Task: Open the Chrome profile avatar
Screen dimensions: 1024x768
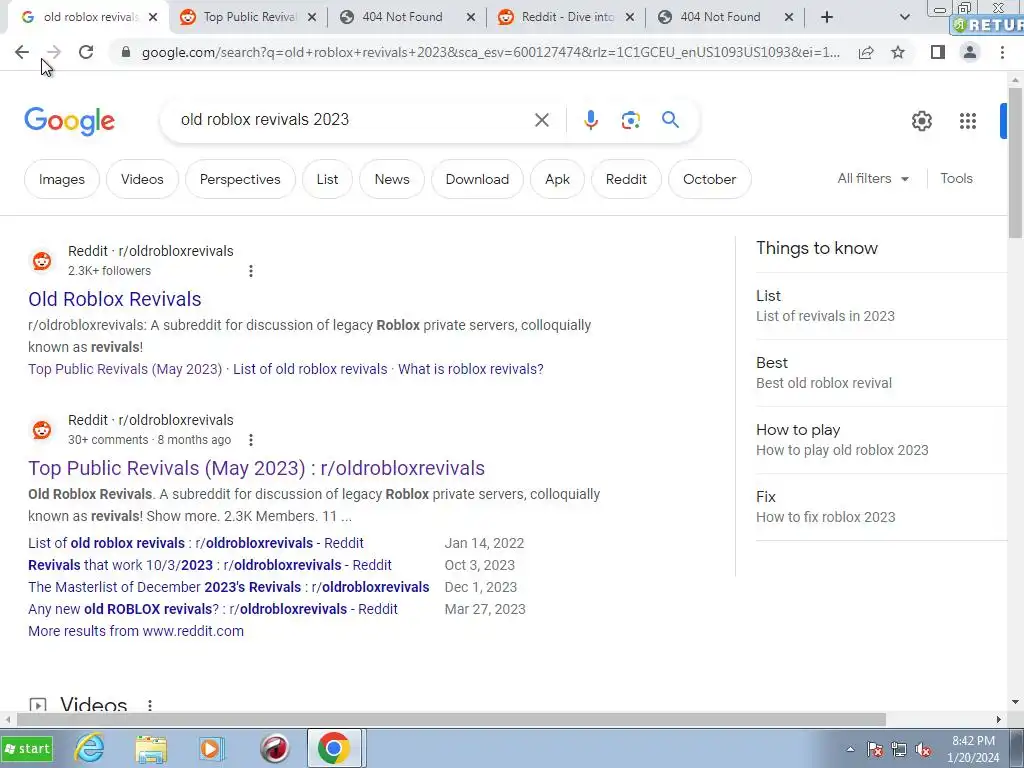Action: [x=970, y=52]
